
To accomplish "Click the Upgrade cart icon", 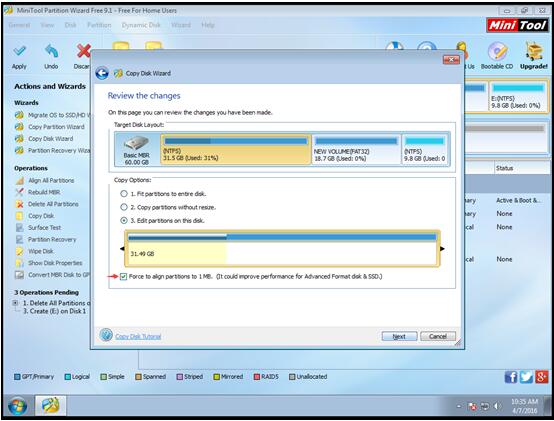I will (x=534, y=52).
